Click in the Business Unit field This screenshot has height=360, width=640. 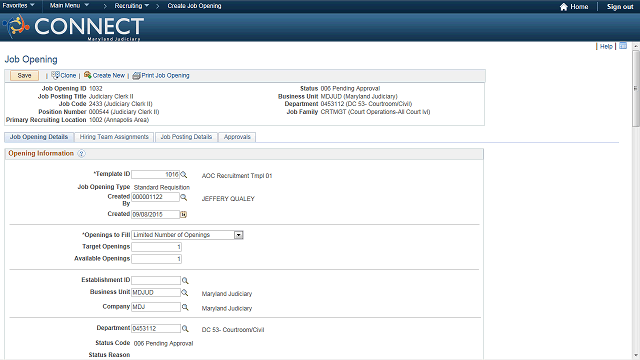[156, 293]
